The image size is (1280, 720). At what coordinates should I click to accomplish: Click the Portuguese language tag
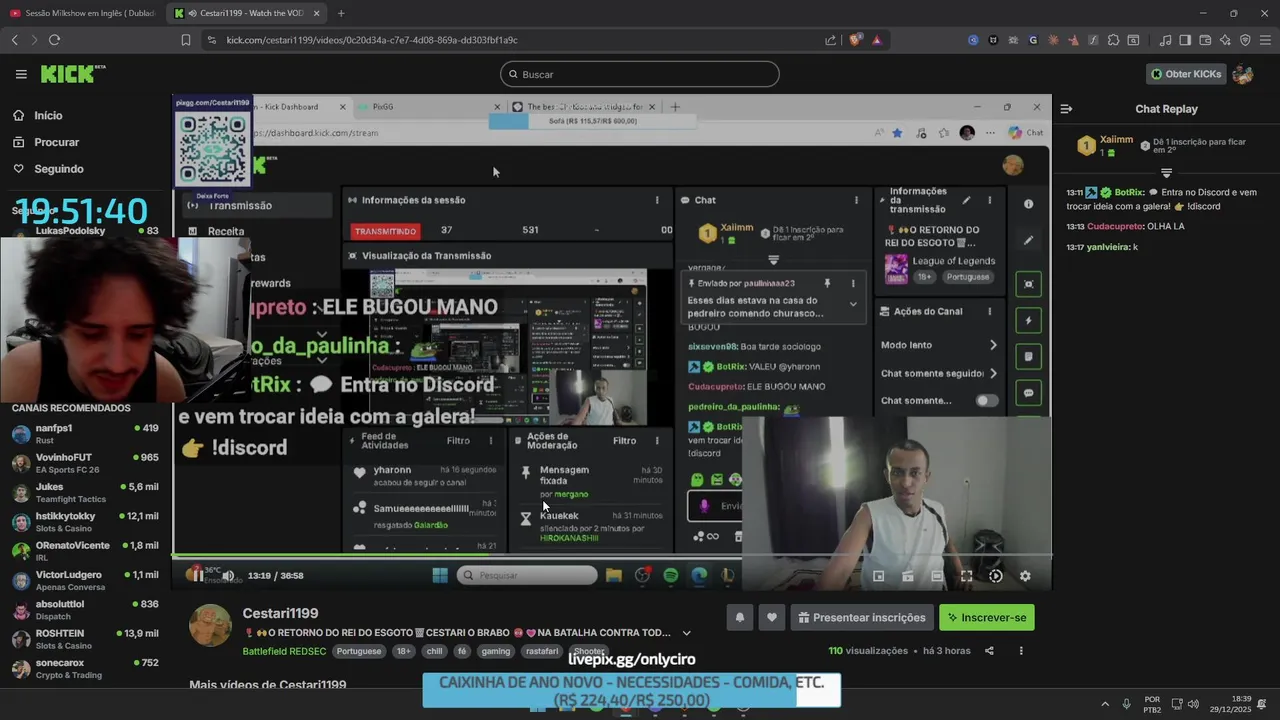(358, 651)
